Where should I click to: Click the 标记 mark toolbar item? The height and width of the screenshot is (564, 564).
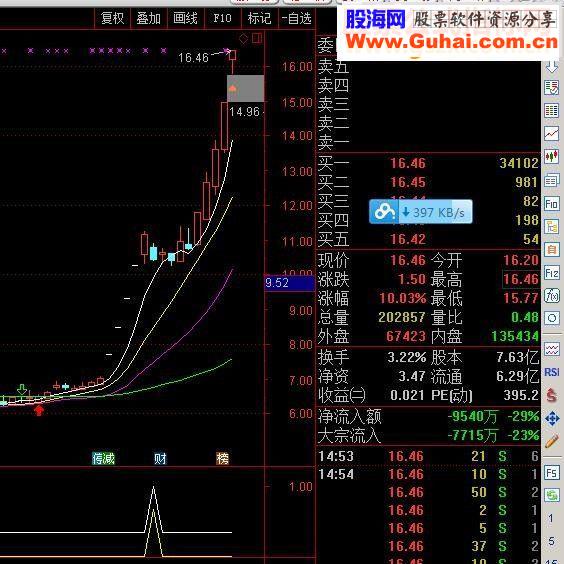coord(259,18)
